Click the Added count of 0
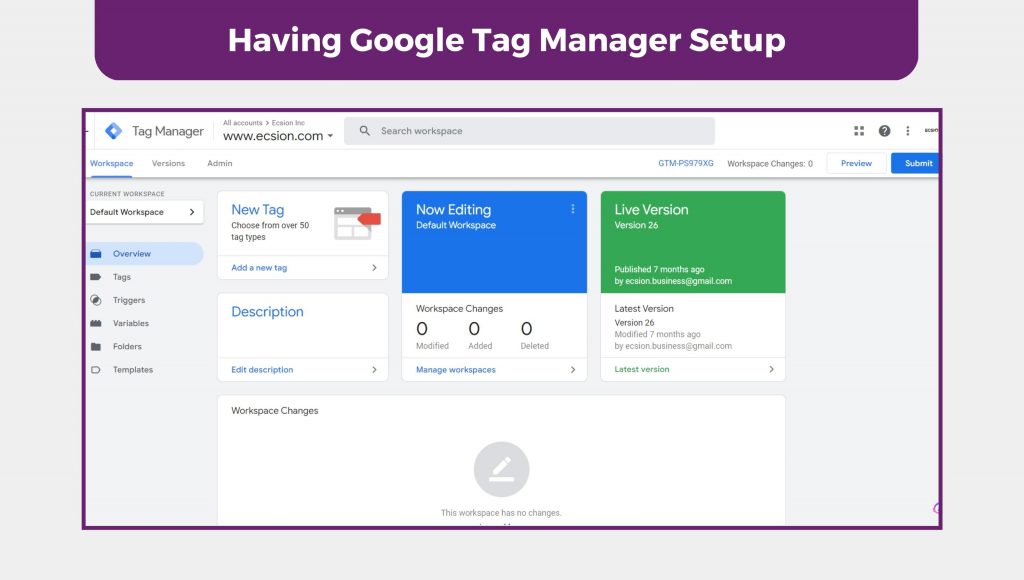 474,329
